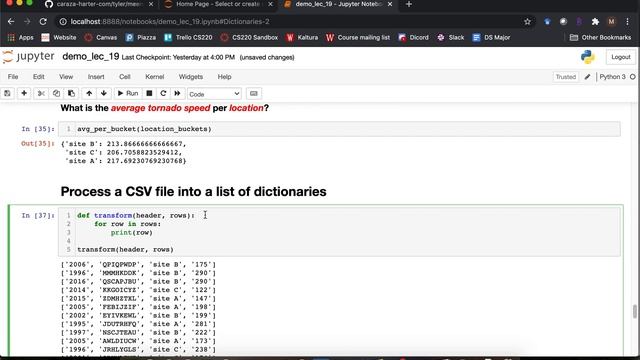The height and width of the screenshot is (360, 640).
Task: Open the command palette keyboard icon
Action: tap(253, 93)
